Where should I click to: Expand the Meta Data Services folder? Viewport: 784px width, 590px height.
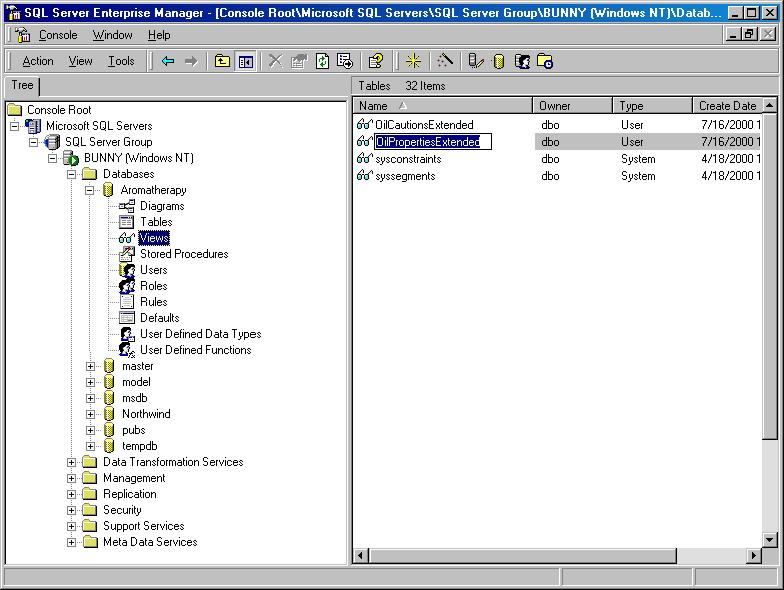(x=72, y=542)
